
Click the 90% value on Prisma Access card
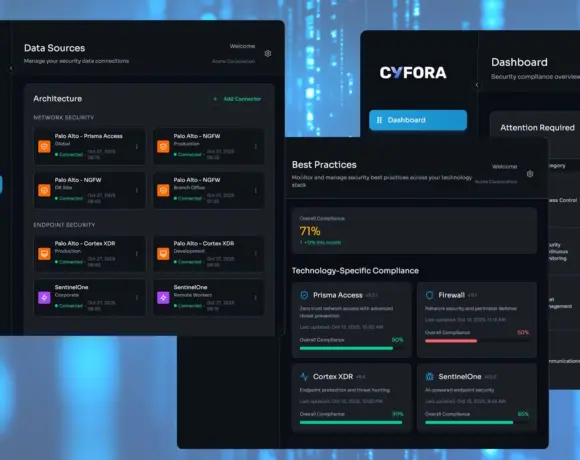397,340
